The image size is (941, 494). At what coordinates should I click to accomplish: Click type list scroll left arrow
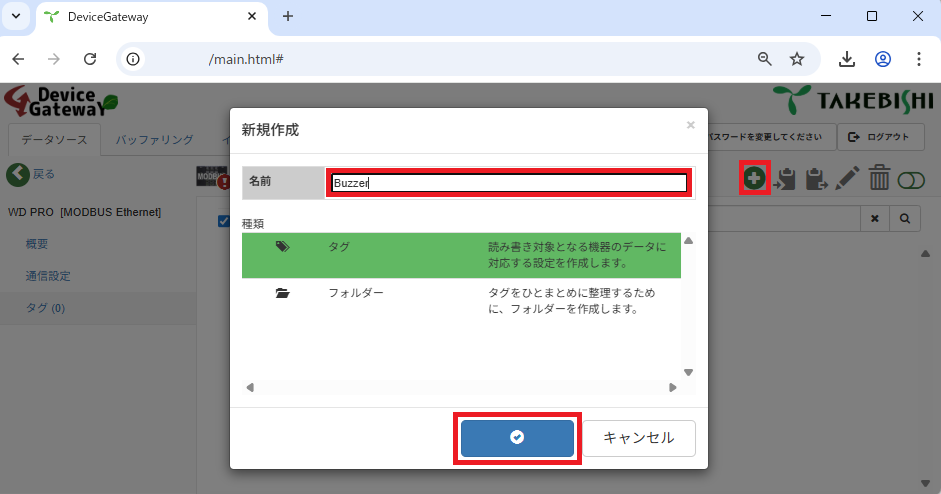pos(250,388)
